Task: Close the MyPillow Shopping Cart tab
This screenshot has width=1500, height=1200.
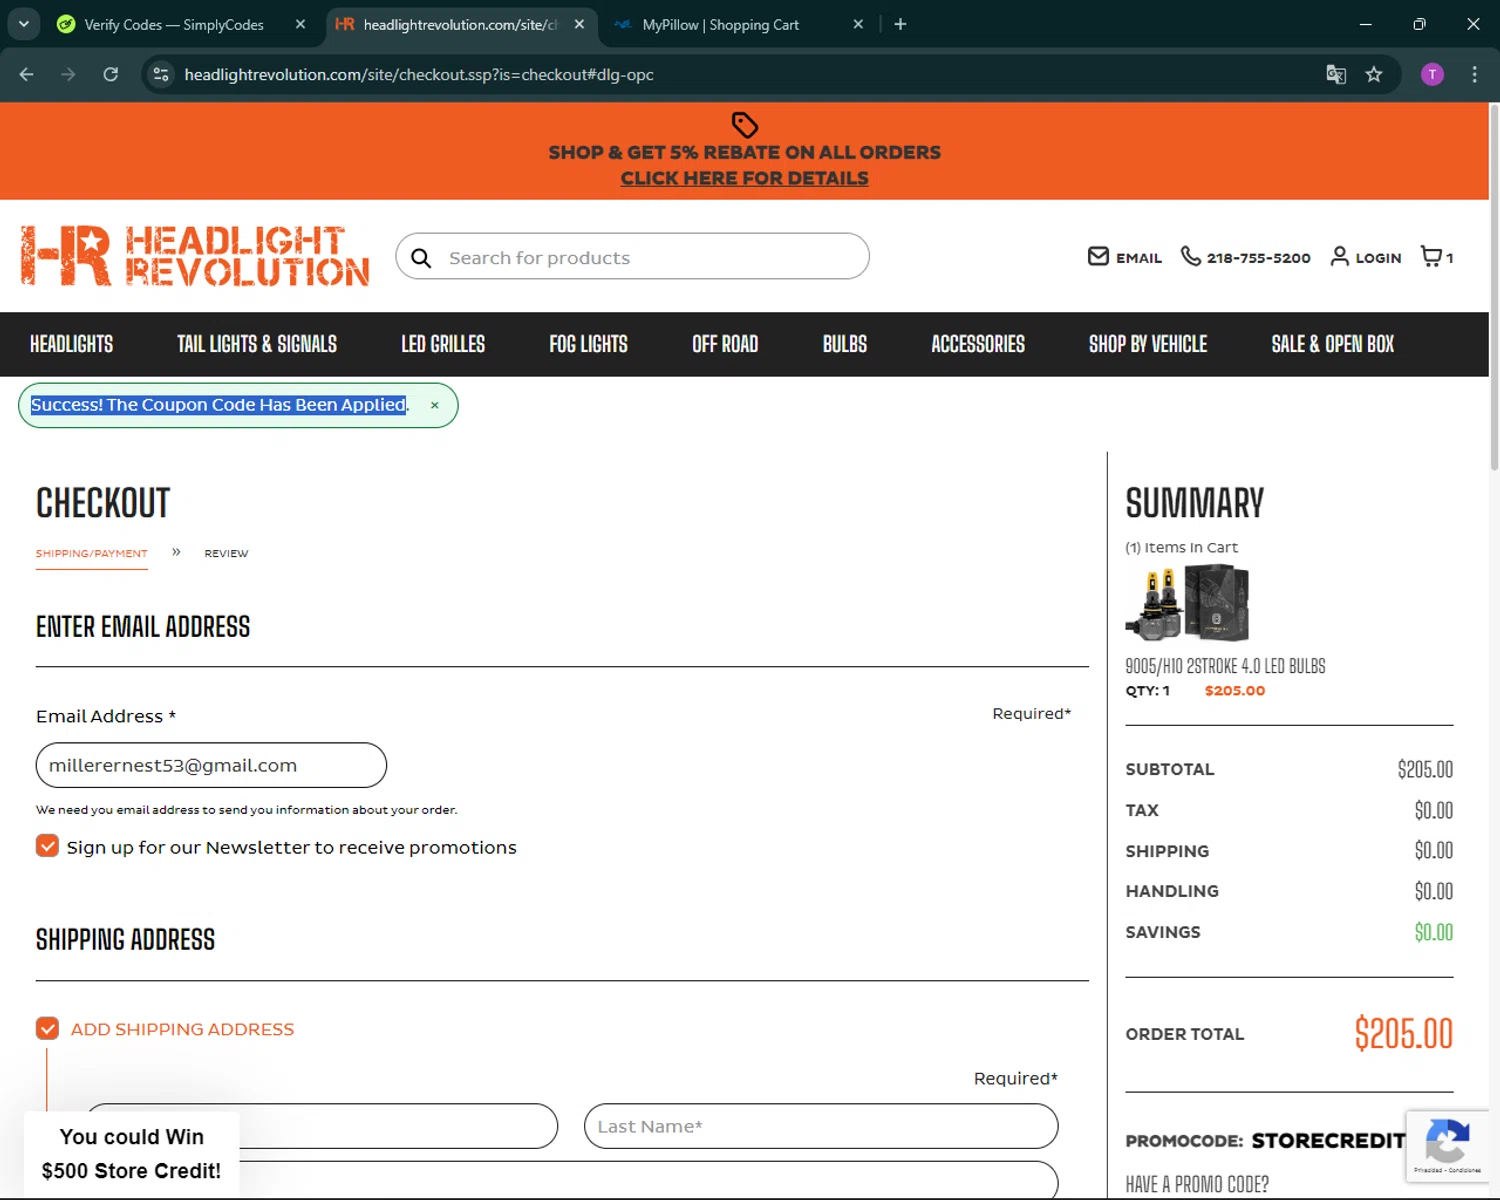Action: pyautogui.click(x=858, y=24)
